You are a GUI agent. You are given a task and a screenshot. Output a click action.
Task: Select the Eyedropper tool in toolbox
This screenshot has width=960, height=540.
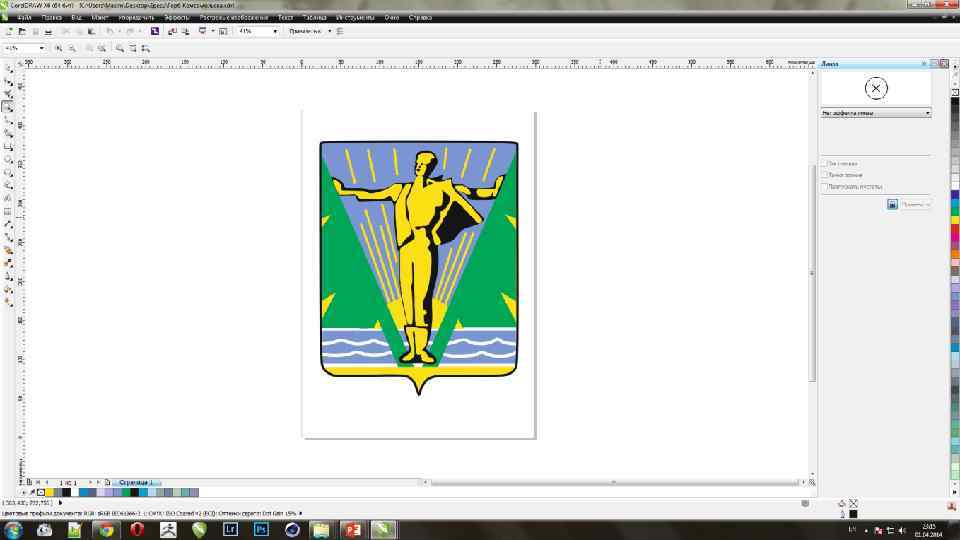8,250
